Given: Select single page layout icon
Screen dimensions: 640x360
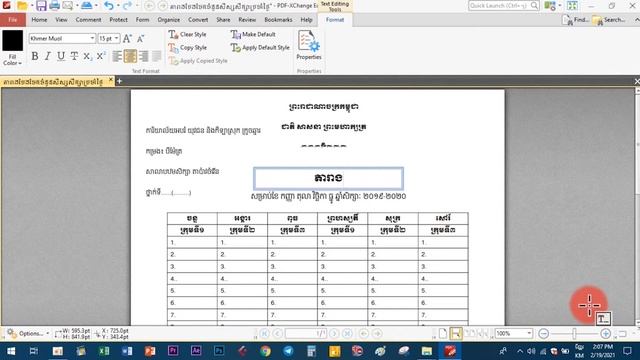Looking at the screenshot, I should (443, 333).
